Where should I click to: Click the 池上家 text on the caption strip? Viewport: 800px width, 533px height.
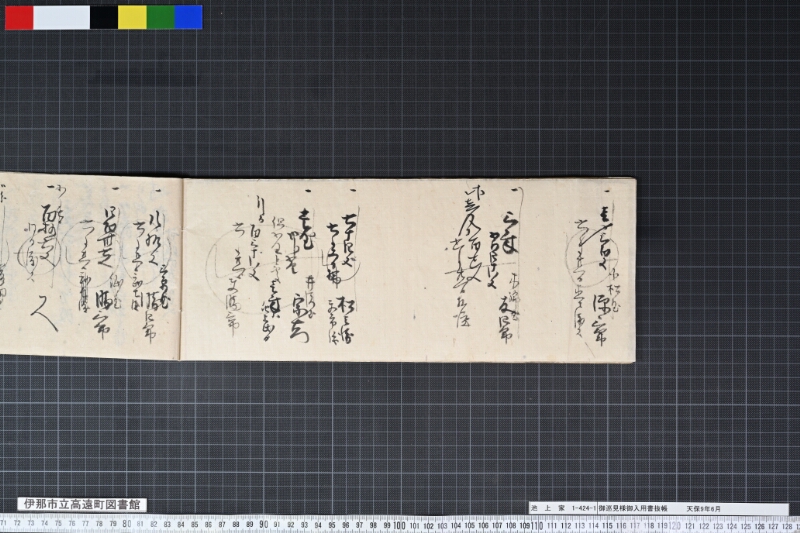pos(547,509)
